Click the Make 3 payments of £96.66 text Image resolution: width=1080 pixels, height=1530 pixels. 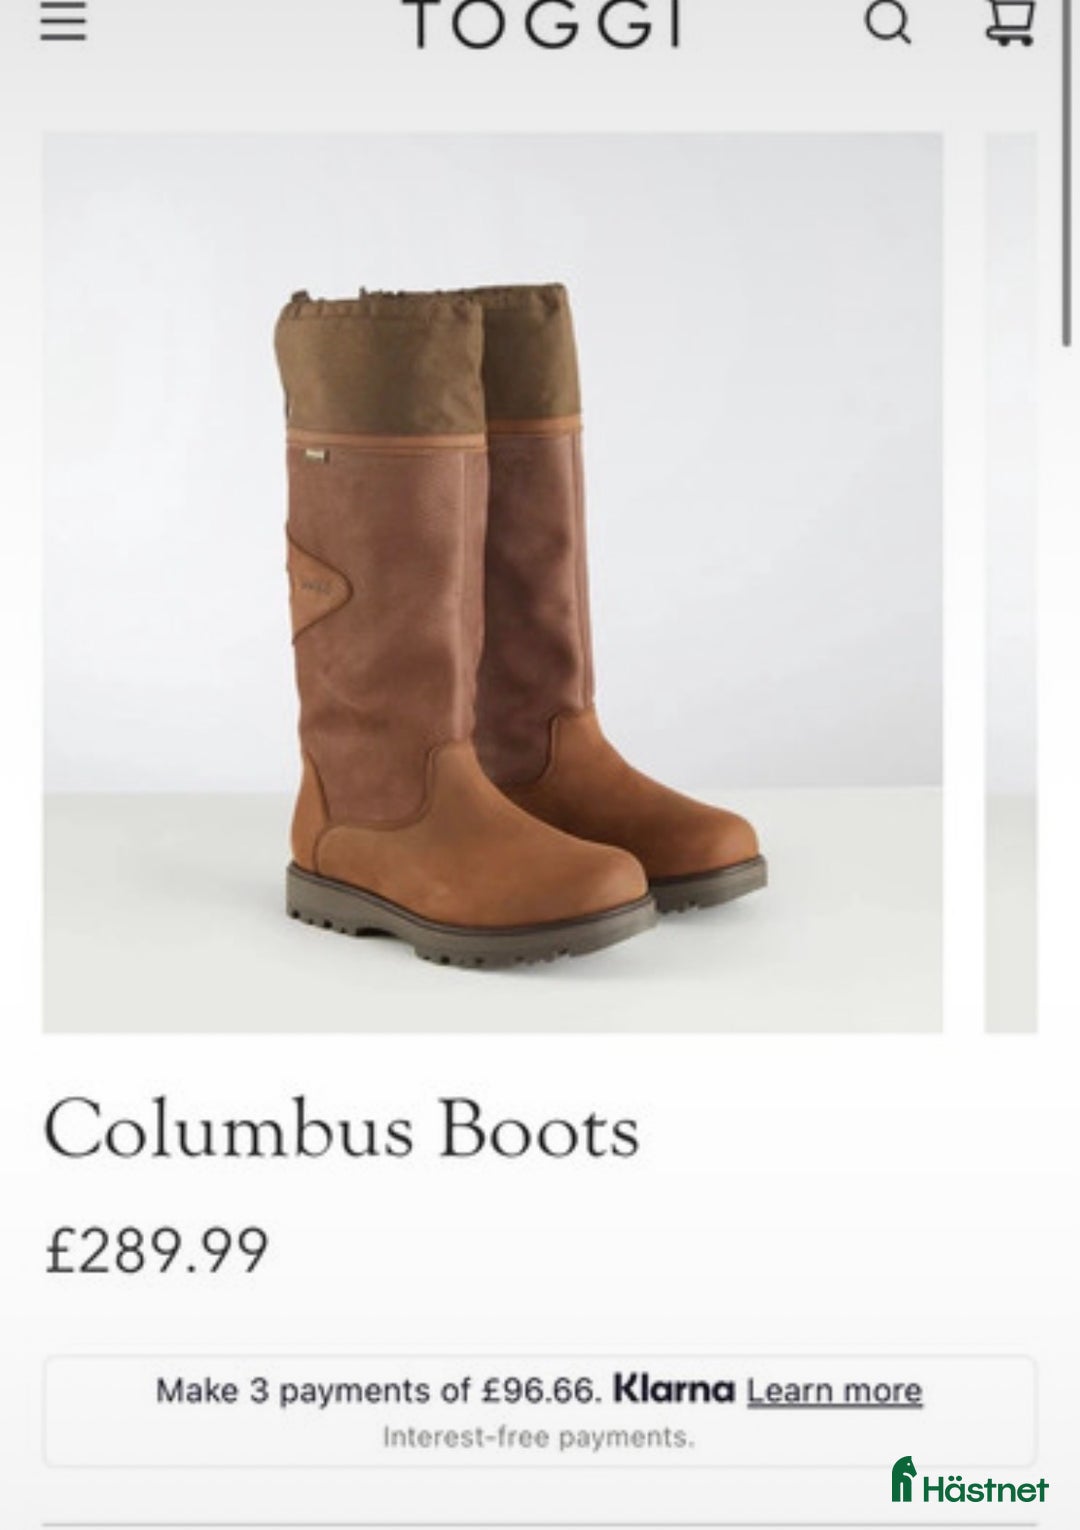coord(379,1390)
